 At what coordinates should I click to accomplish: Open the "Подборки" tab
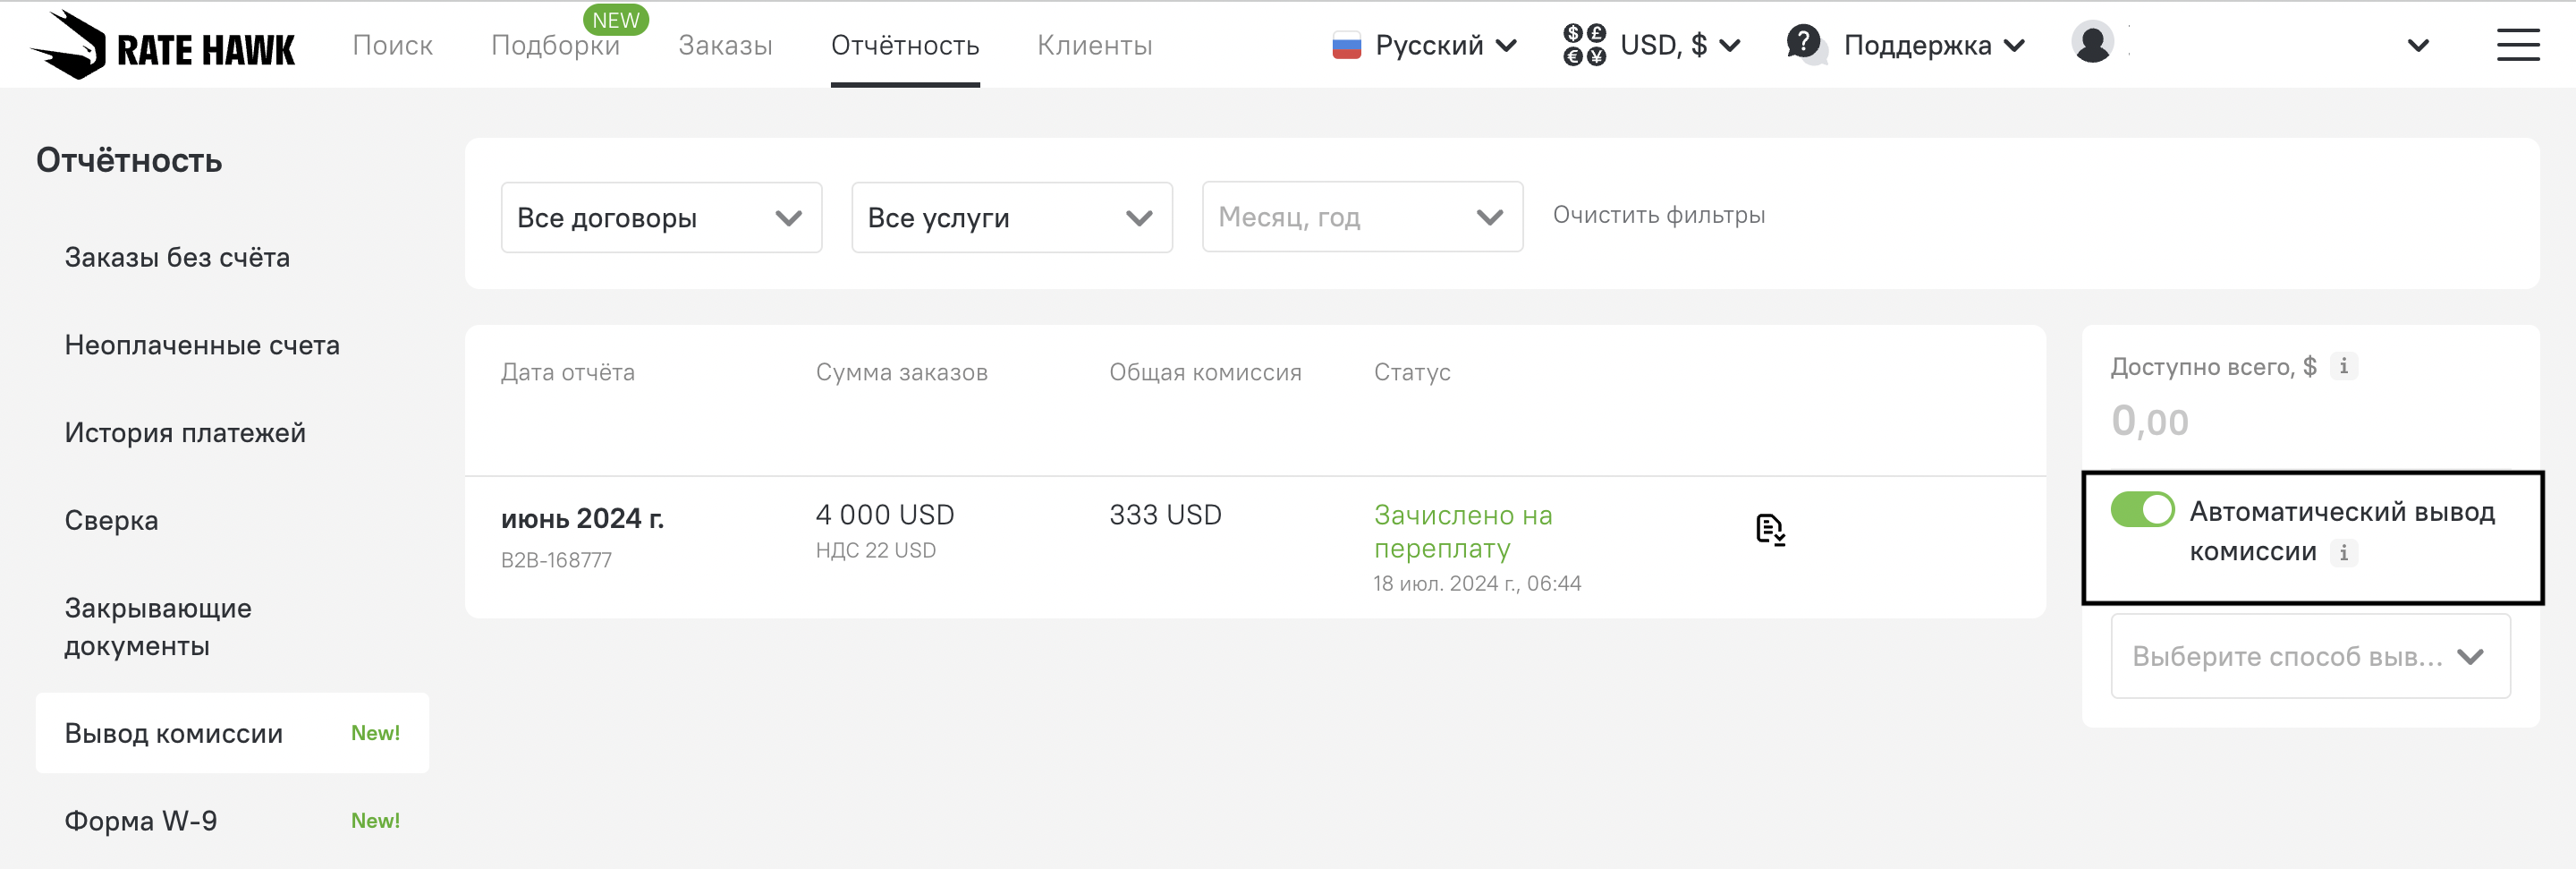[x=555, y=46]
